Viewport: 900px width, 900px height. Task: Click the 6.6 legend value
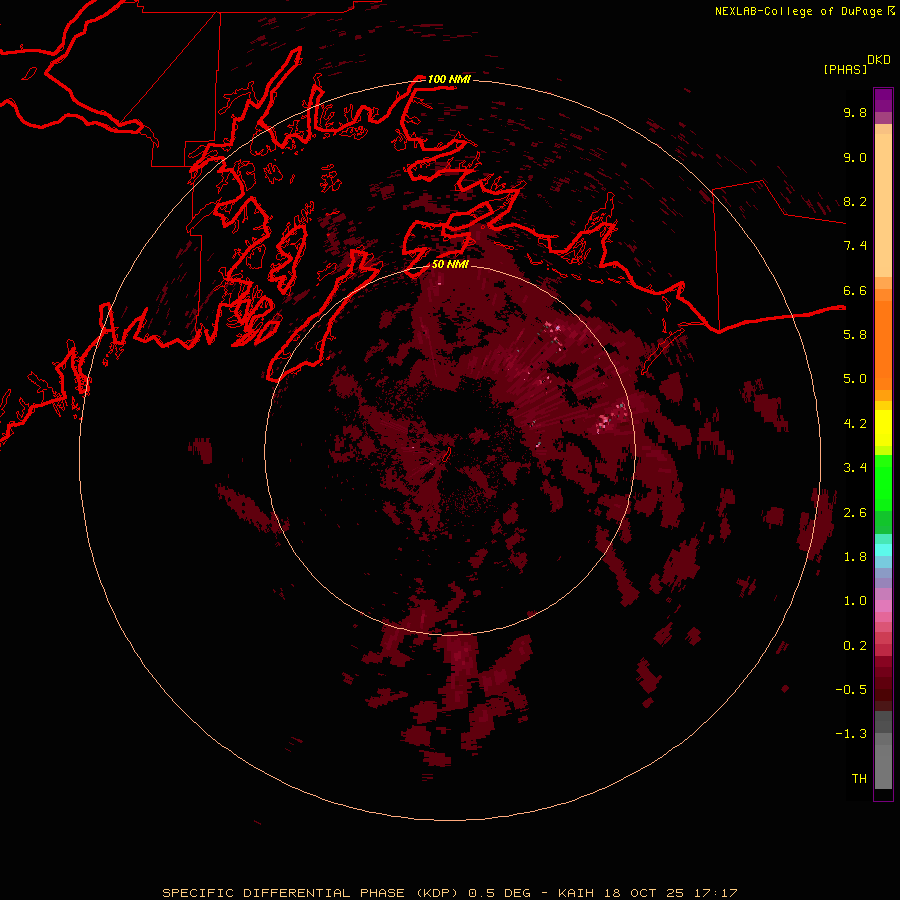(855, 290)
